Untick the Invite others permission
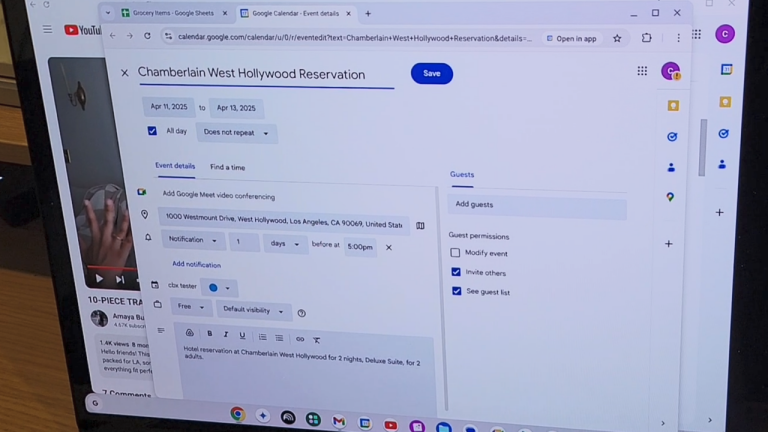The image size is (768, 432). coord(456,272)
